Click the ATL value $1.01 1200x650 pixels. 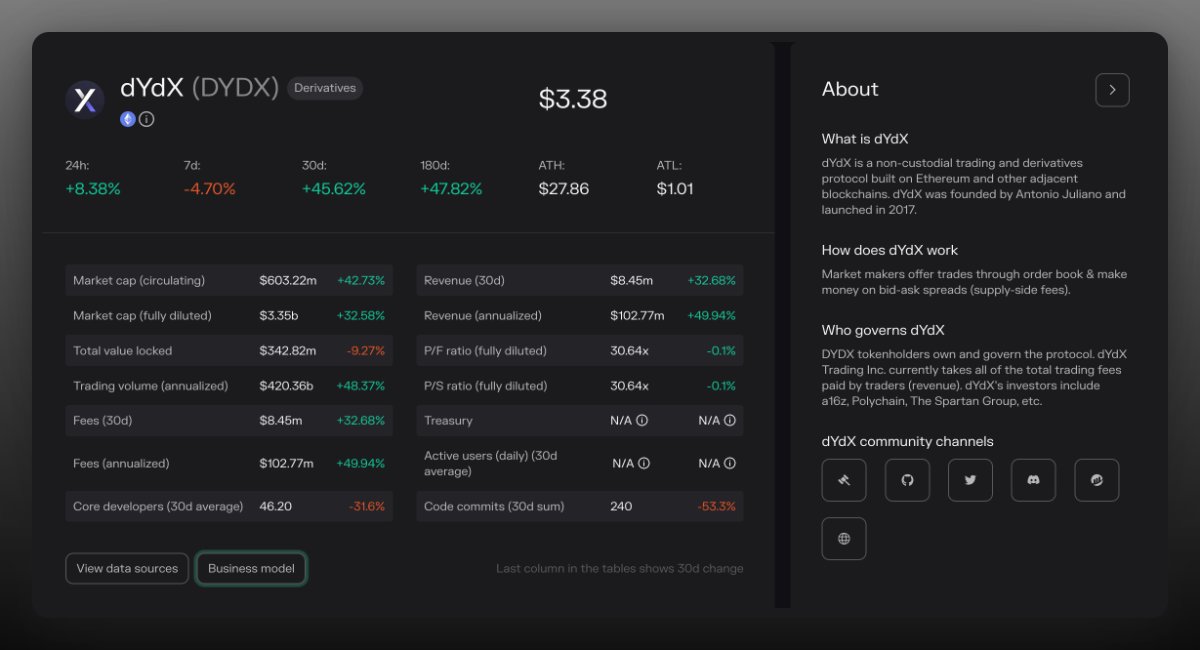[675, 189]
